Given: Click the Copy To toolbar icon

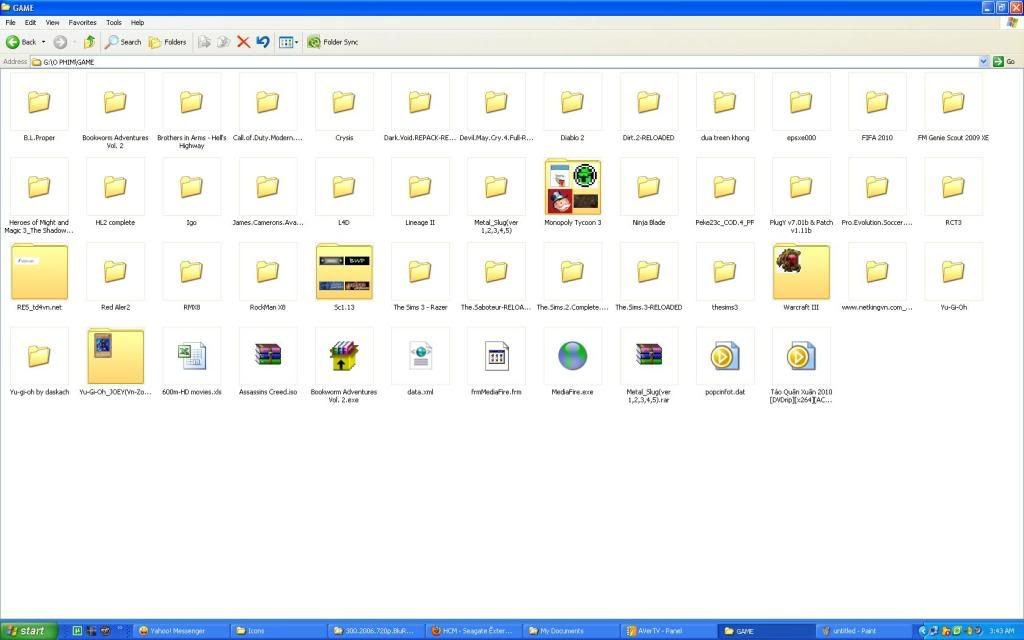Looking at the screenshot, I should coord(224,42).
